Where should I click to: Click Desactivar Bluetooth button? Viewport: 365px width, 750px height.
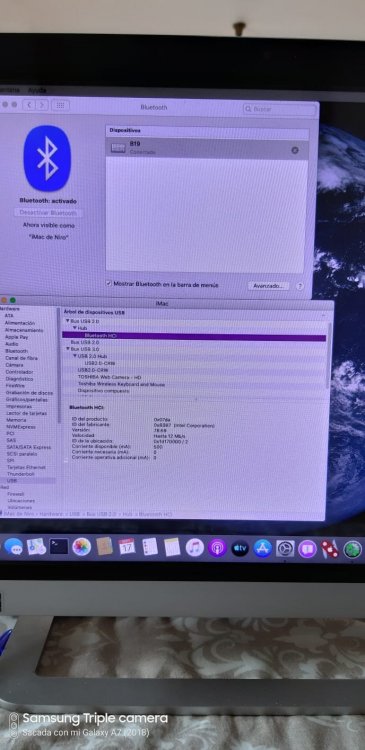click(48, 213)
